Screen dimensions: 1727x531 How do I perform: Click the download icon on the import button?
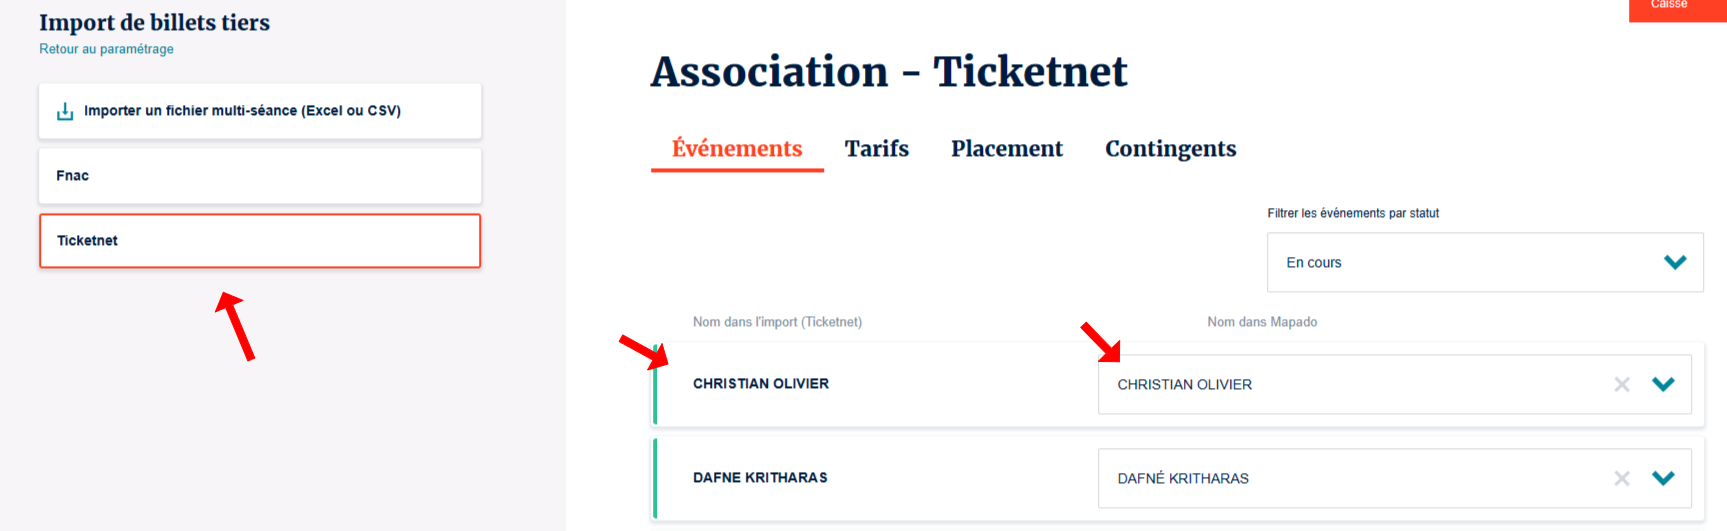click(65, 111)
